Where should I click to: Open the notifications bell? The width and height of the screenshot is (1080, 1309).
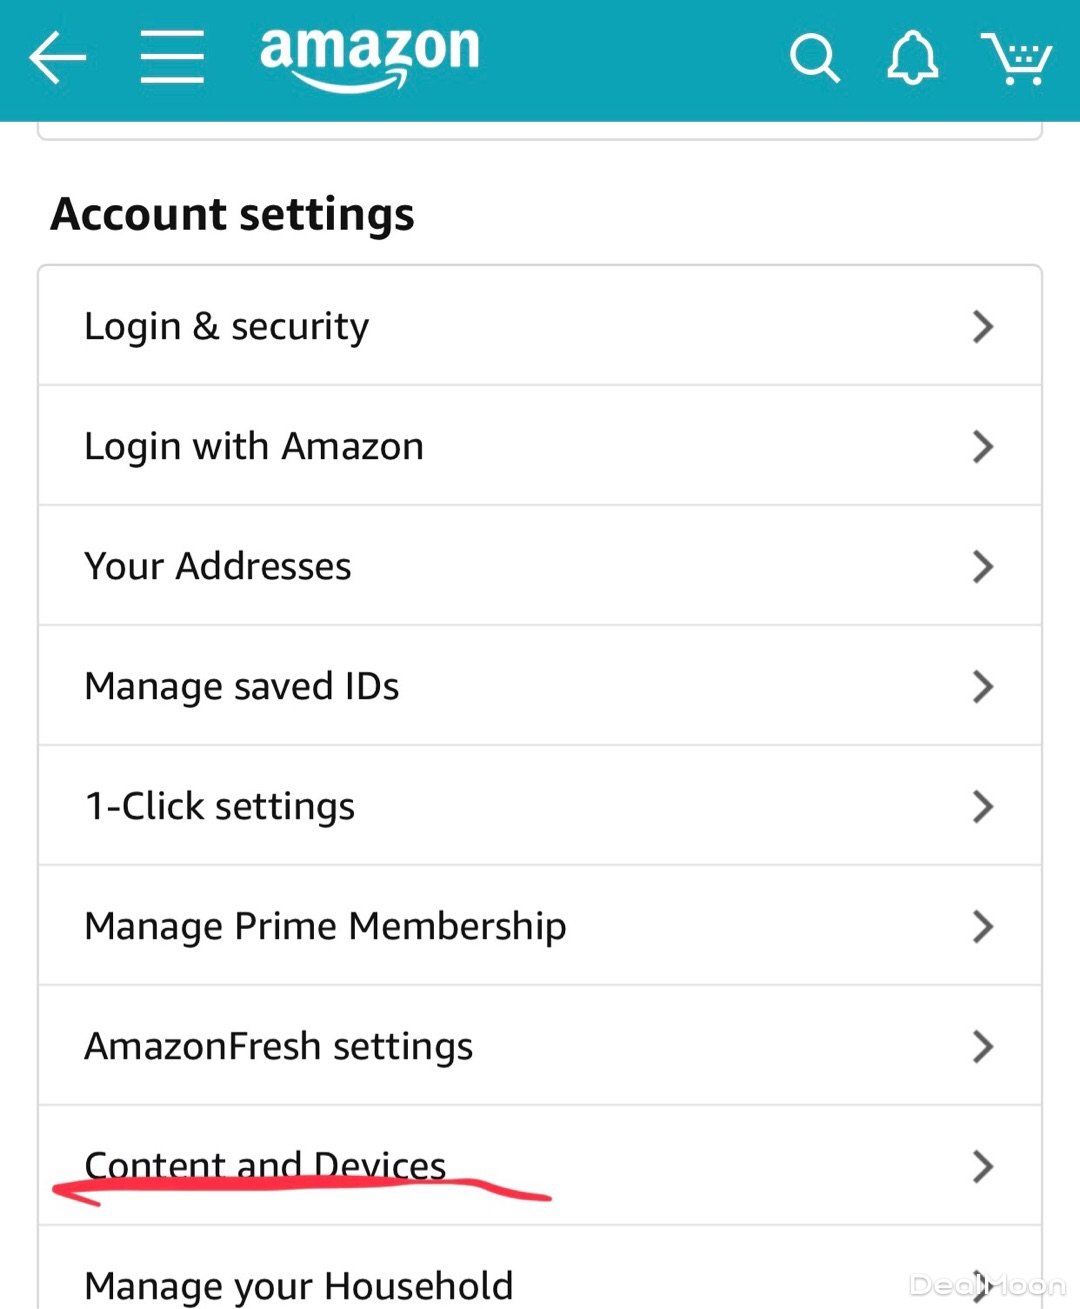[912, 58]
